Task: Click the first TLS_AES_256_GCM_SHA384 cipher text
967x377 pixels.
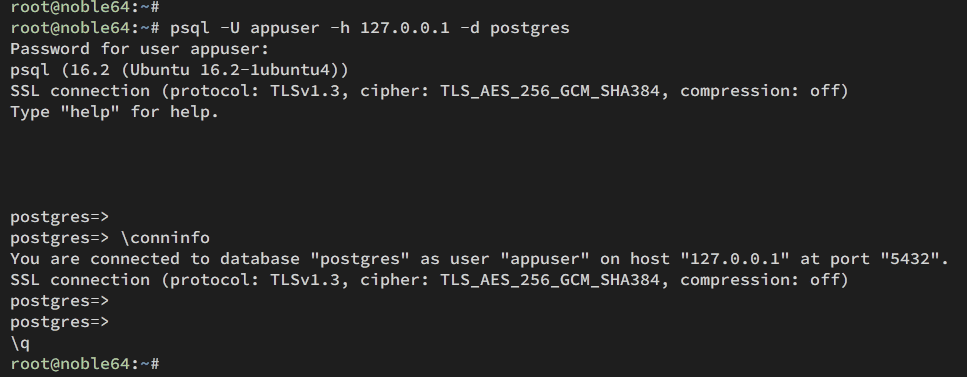Action: [x=549, y=91]
